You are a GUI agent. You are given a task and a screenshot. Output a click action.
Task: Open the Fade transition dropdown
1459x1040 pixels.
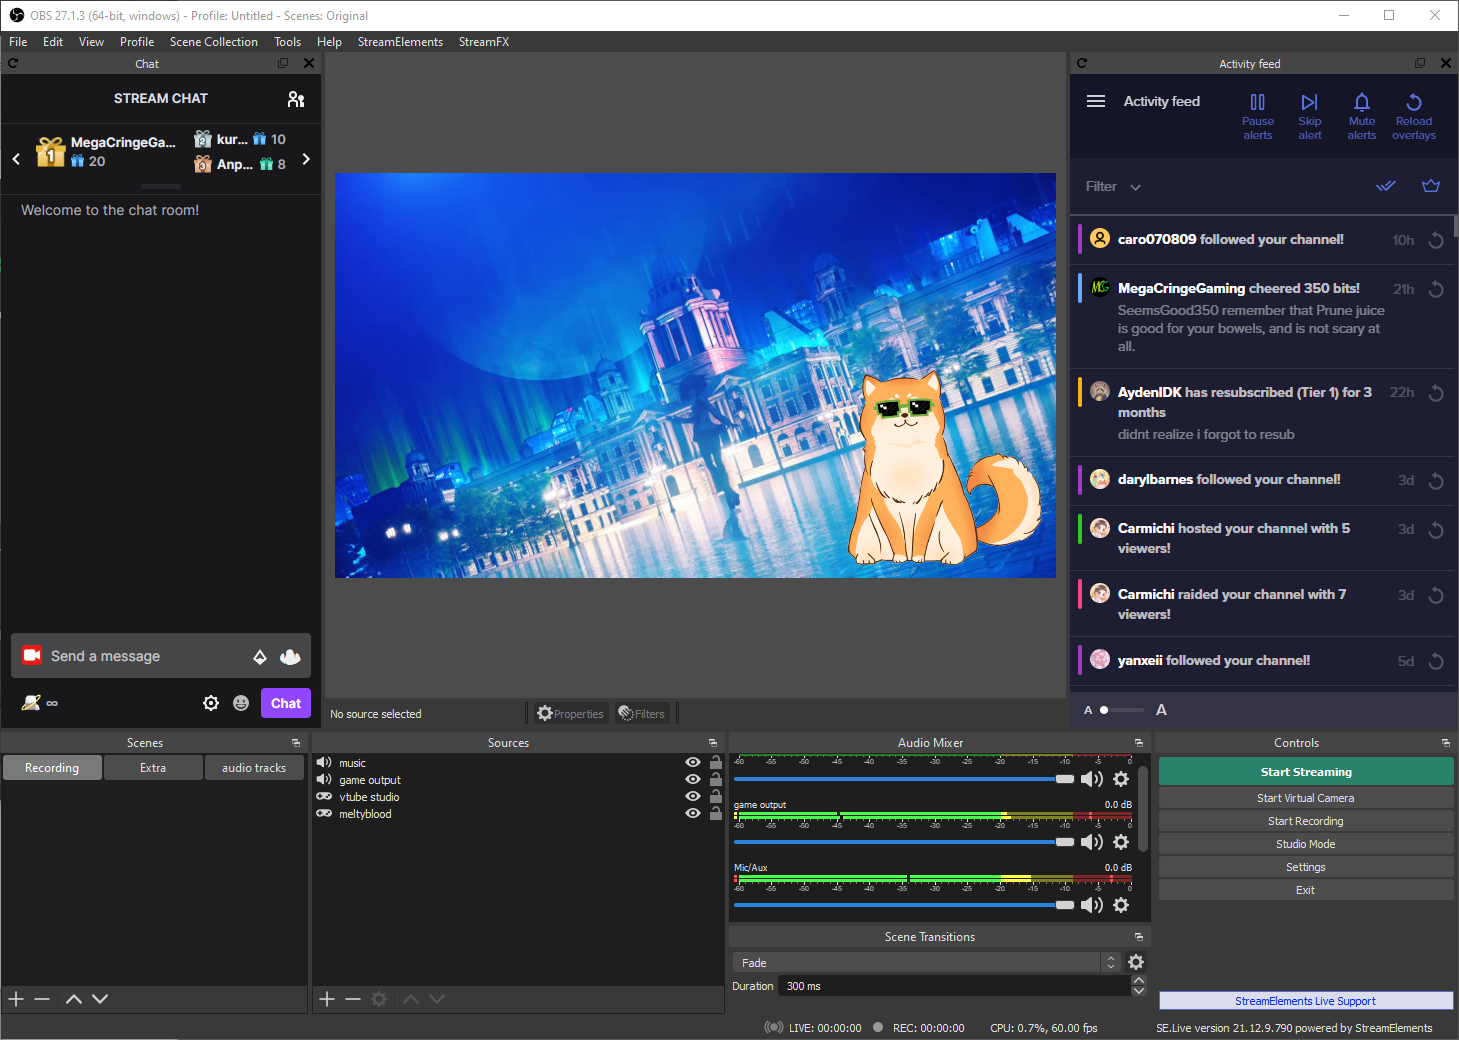point(925,962)
